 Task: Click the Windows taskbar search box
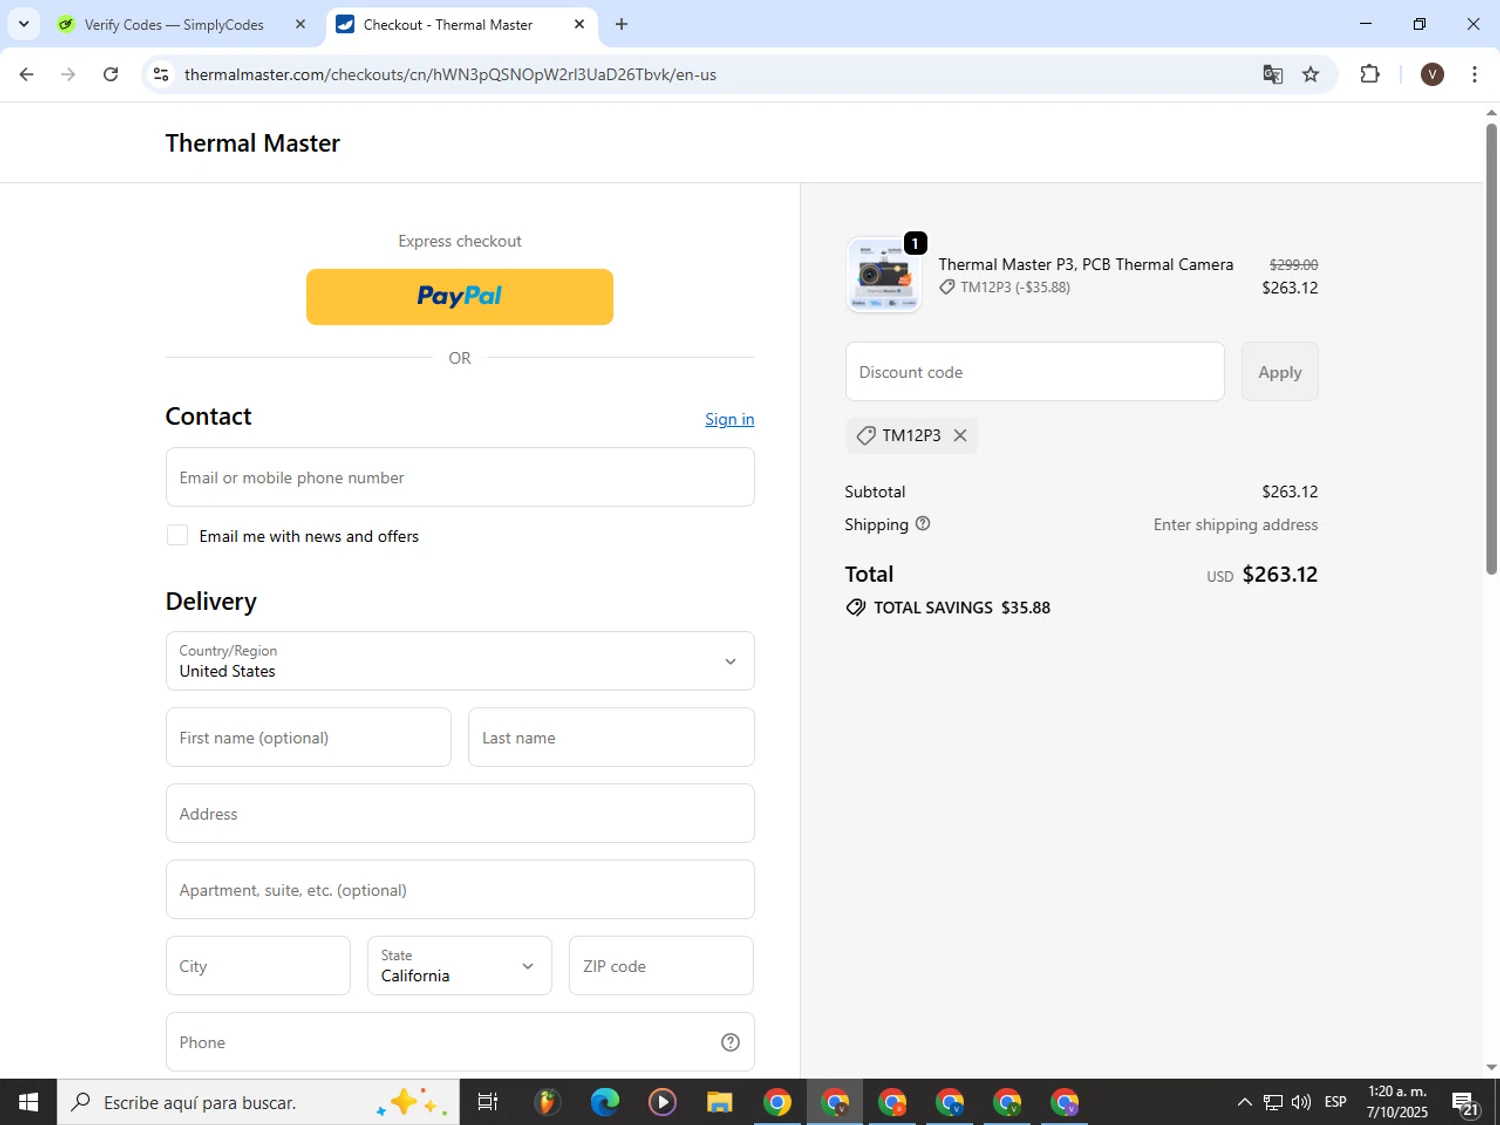[x=258, y=1102]
